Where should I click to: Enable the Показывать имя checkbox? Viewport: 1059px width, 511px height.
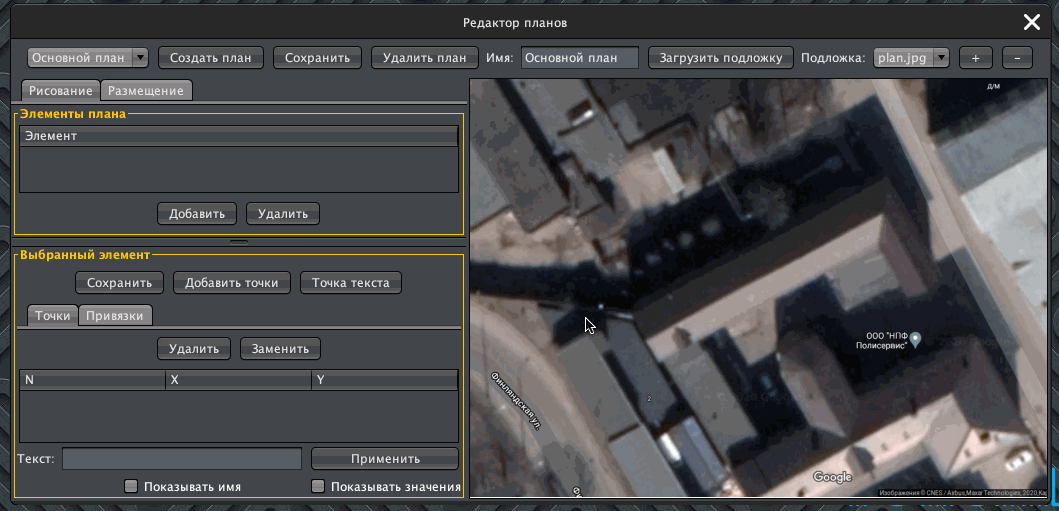tap(131, 487)
